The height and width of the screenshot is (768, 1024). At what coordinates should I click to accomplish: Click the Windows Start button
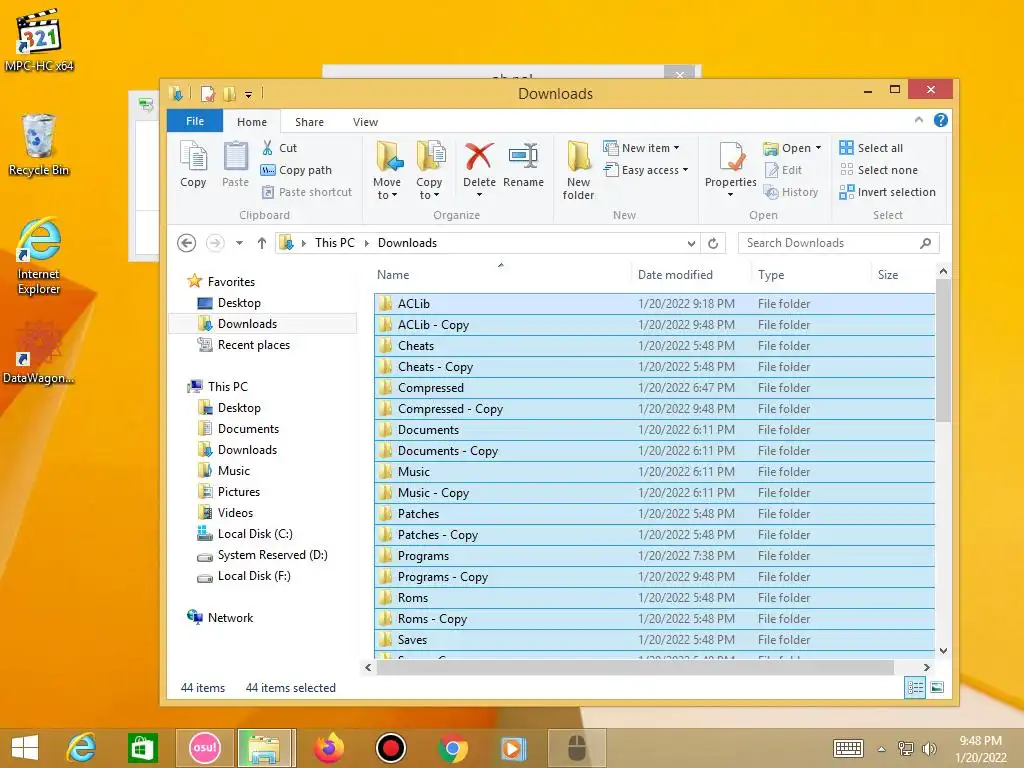pyautogui.click(x=25, y=748)
